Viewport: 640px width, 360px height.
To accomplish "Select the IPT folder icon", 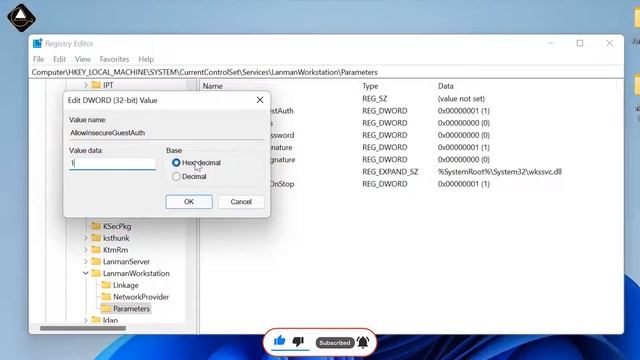I will pos(96,85).
